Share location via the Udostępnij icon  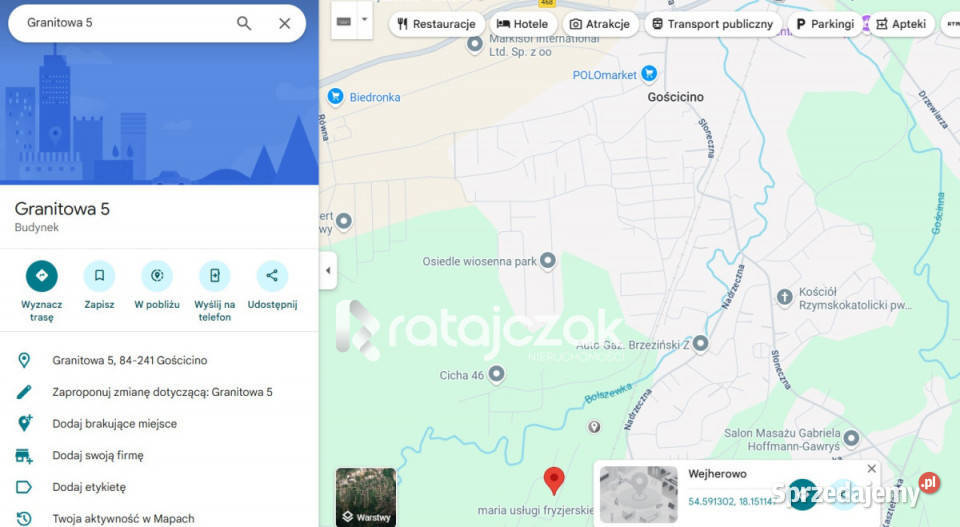272,276
